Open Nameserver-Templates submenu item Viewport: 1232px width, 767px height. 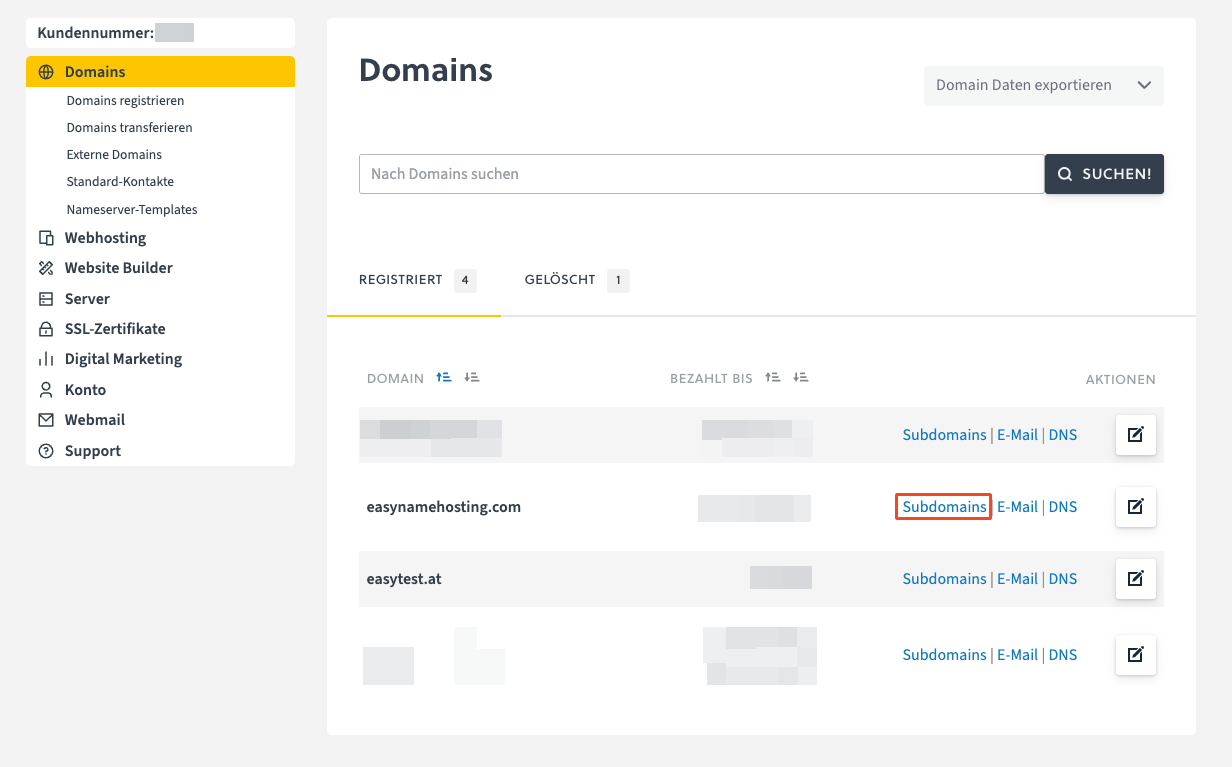tap(132, 210)
